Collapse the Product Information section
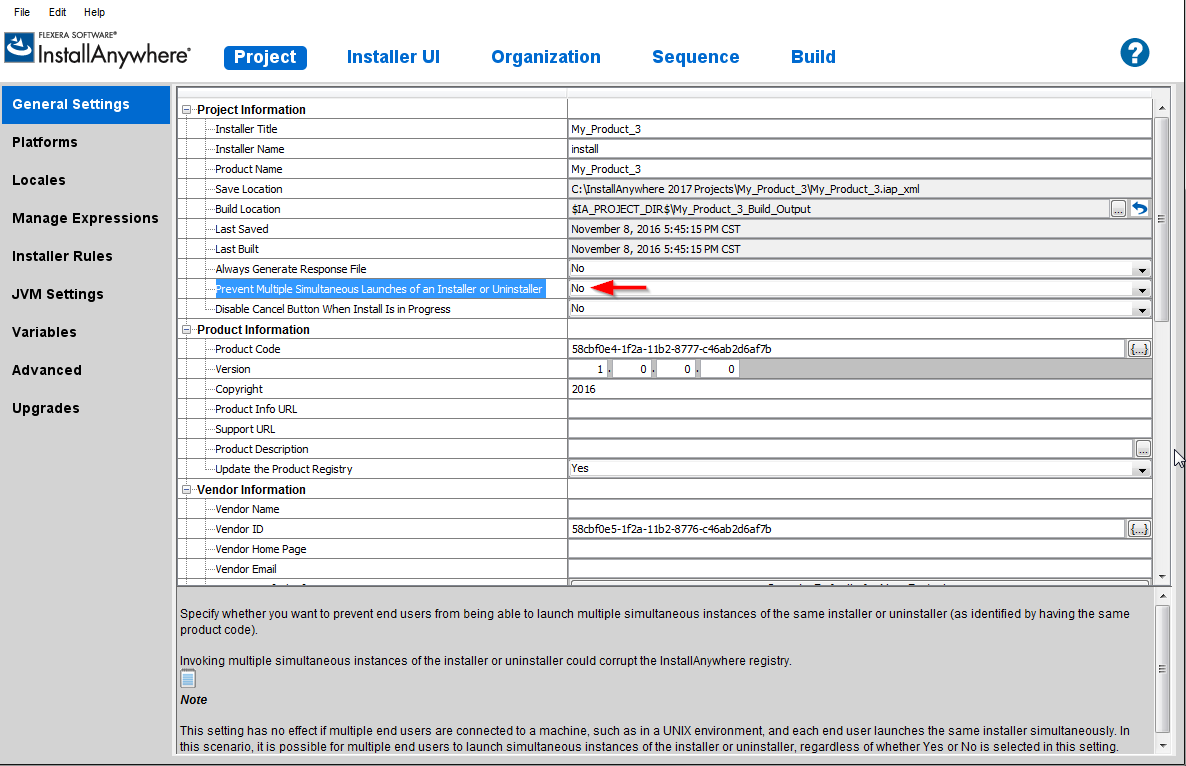The height and width of the screenshot is (766, 1186). pos(186,330)
